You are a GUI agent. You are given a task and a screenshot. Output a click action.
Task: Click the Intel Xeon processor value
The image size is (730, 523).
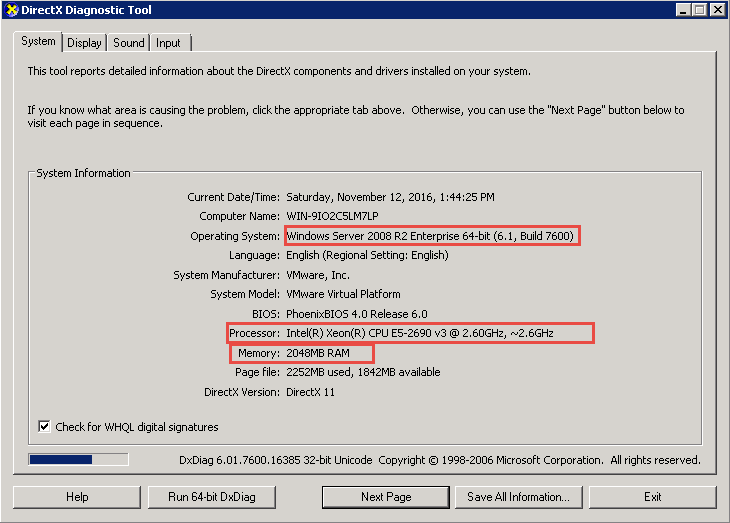pos(419,333)
